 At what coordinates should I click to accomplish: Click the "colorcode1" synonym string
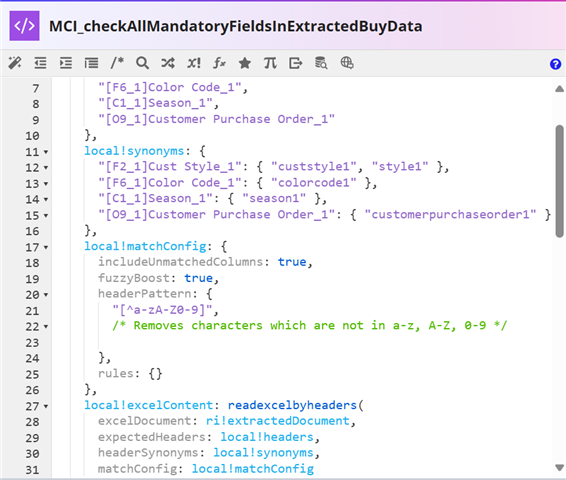click(314, 183)
